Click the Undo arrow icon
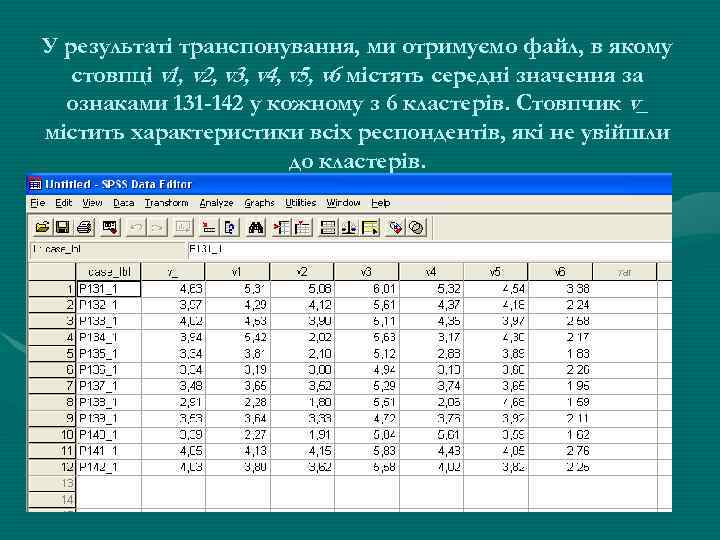The image size is (720, 540). coord(135,227)
